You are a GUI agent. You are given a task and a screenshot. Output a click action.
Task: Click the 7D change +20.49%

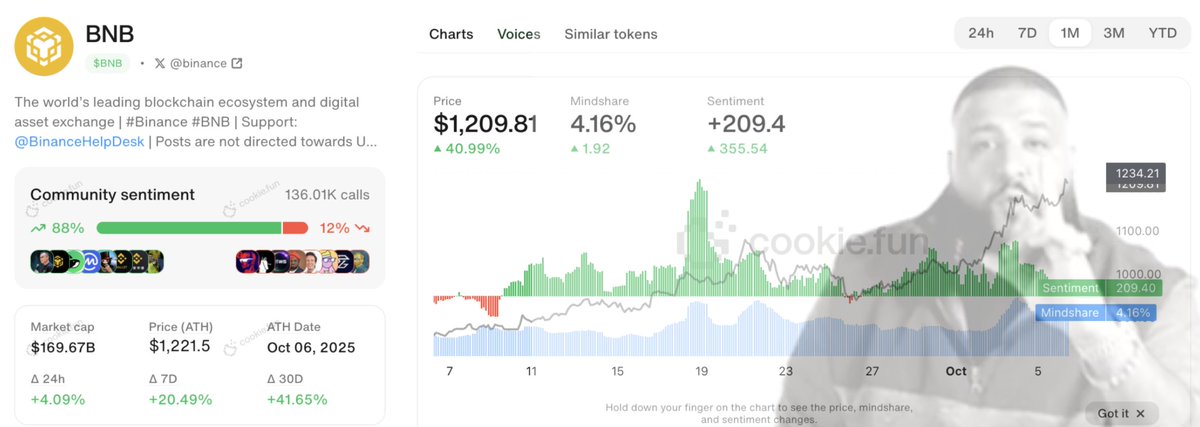pos(181,399)
